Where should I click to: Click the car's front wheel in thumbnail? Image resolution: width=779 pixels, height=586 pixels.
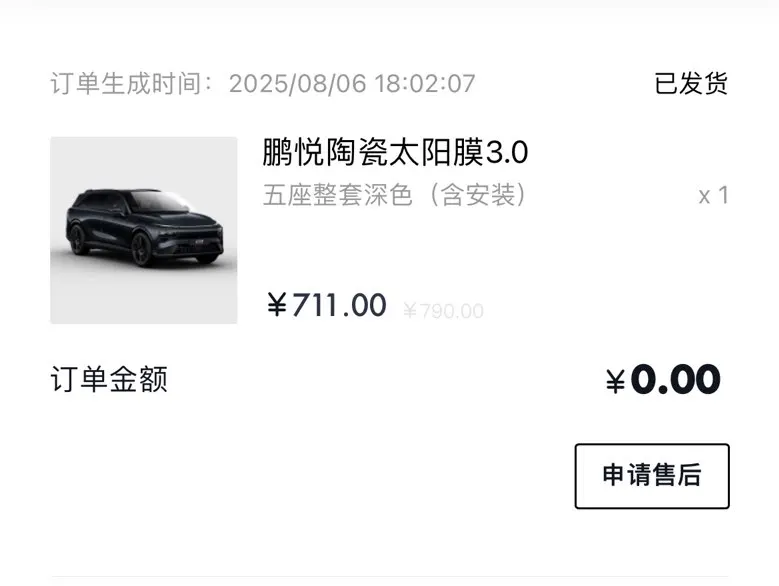(x=142, y=250)
